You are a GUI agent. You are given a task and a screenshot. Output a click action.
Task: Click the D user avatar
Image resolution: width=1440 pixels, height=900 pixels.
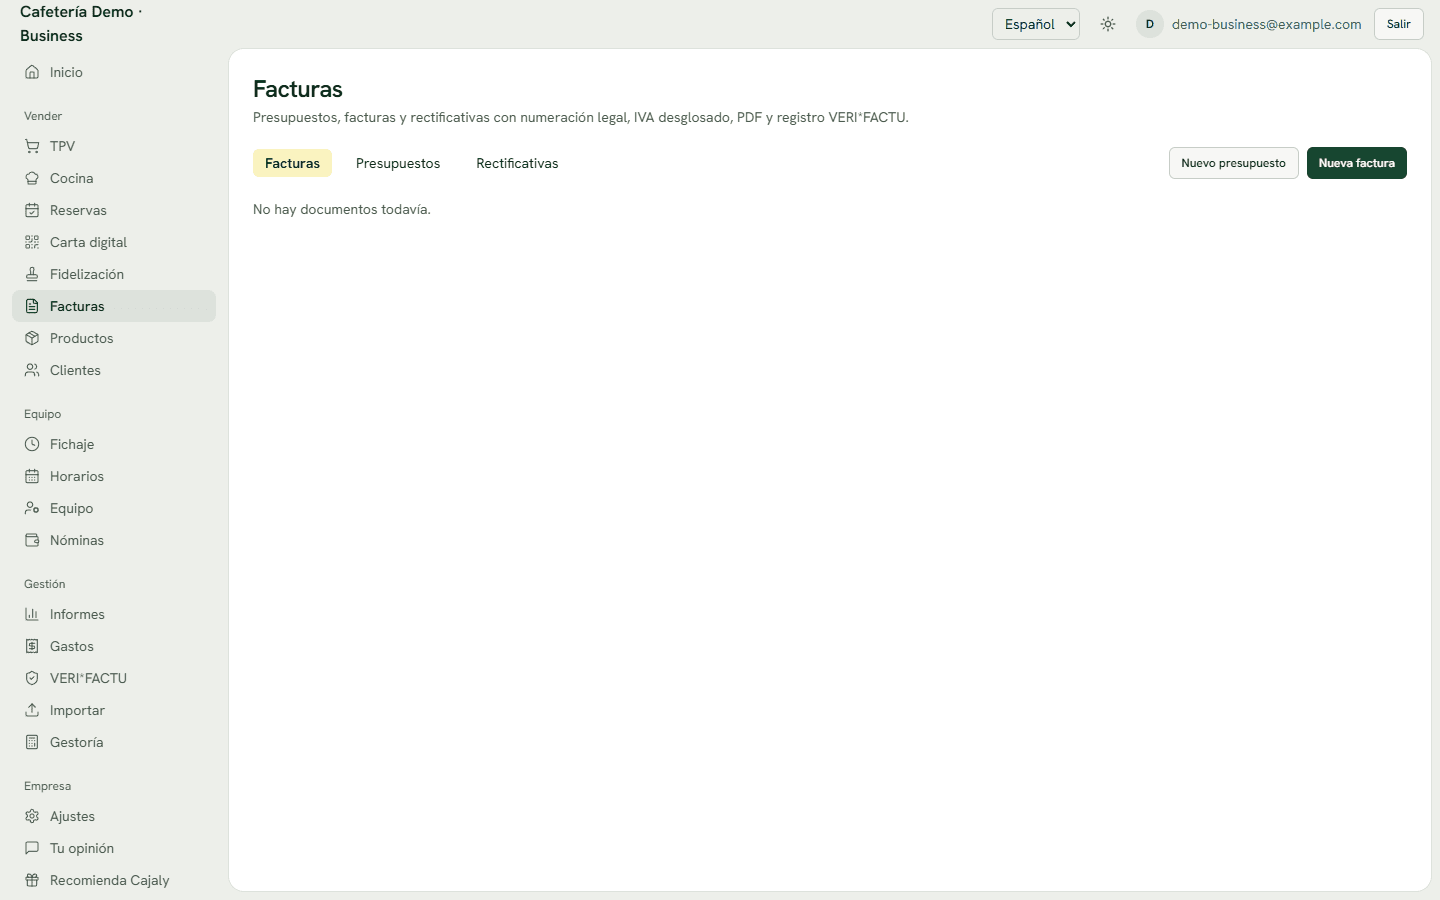pos(1150,24)
